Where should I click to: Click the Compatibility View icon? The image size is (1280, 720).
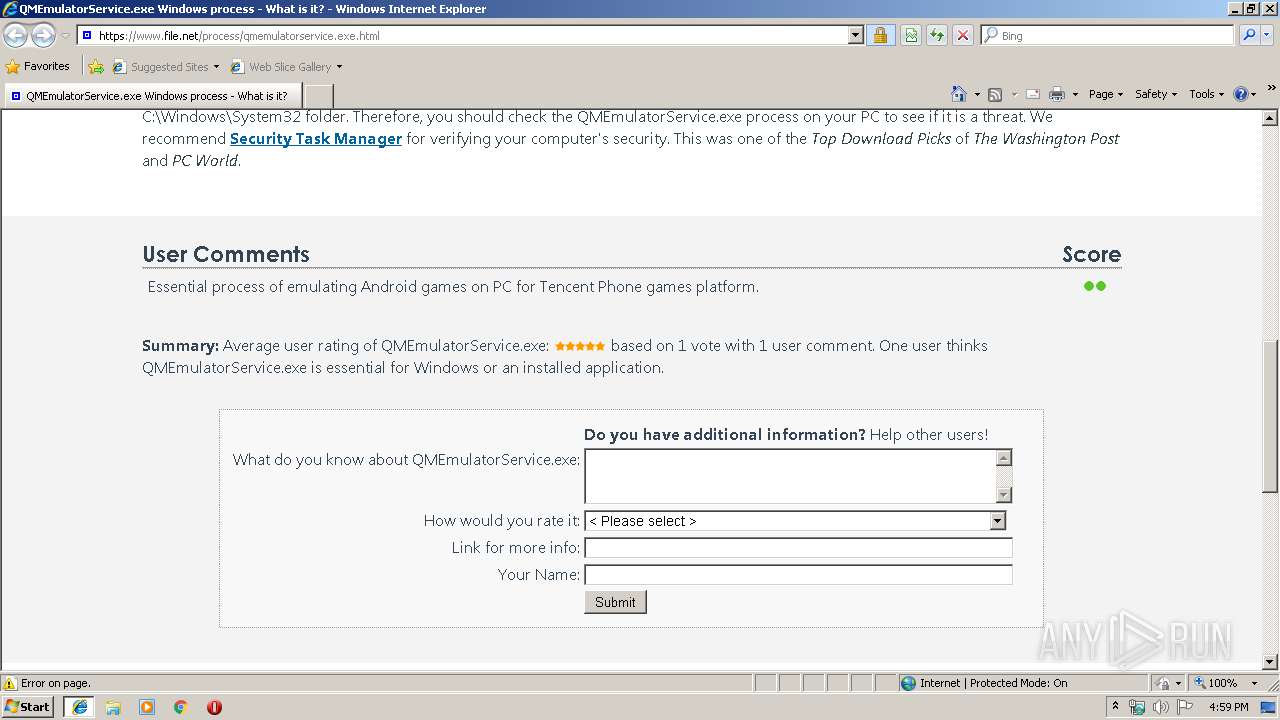click(911, 35)
